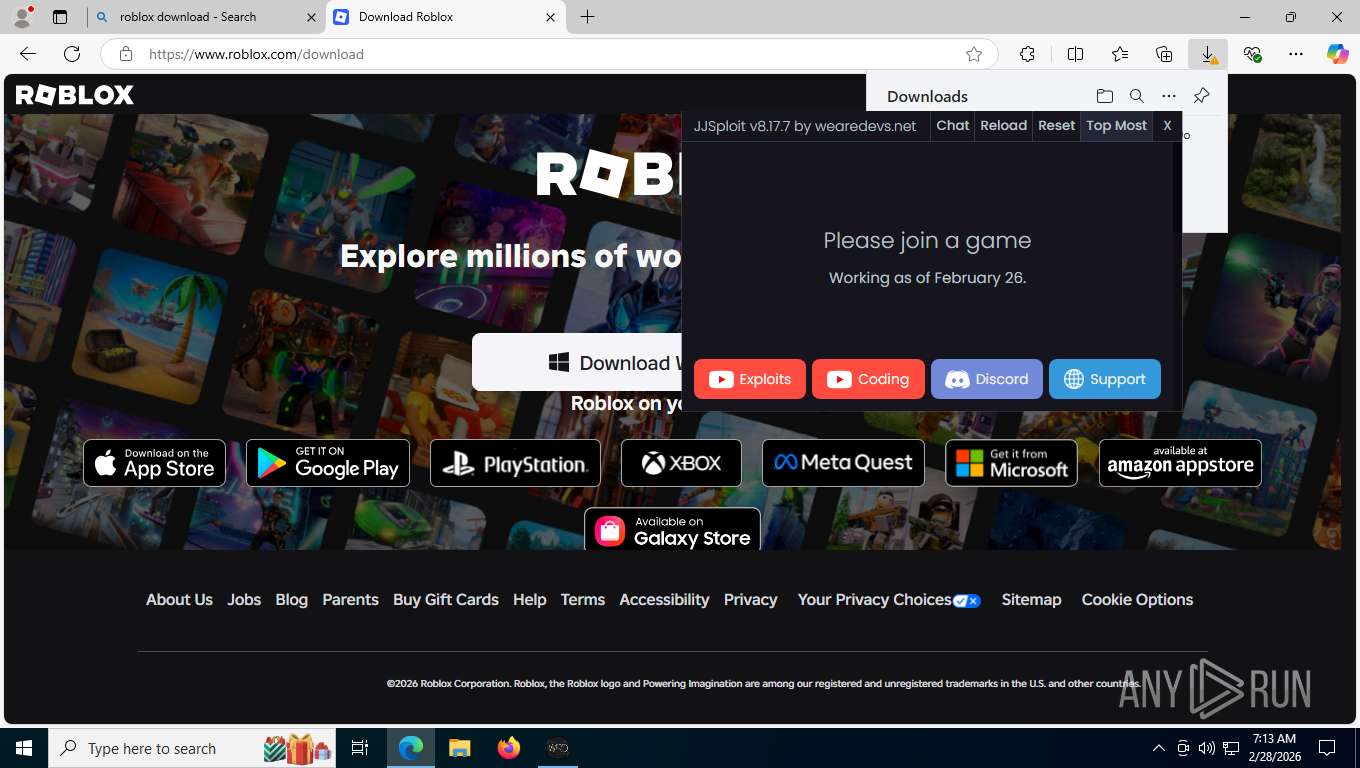
Task: Click the Meta Quest badge
Action: [x=843, y=463]
